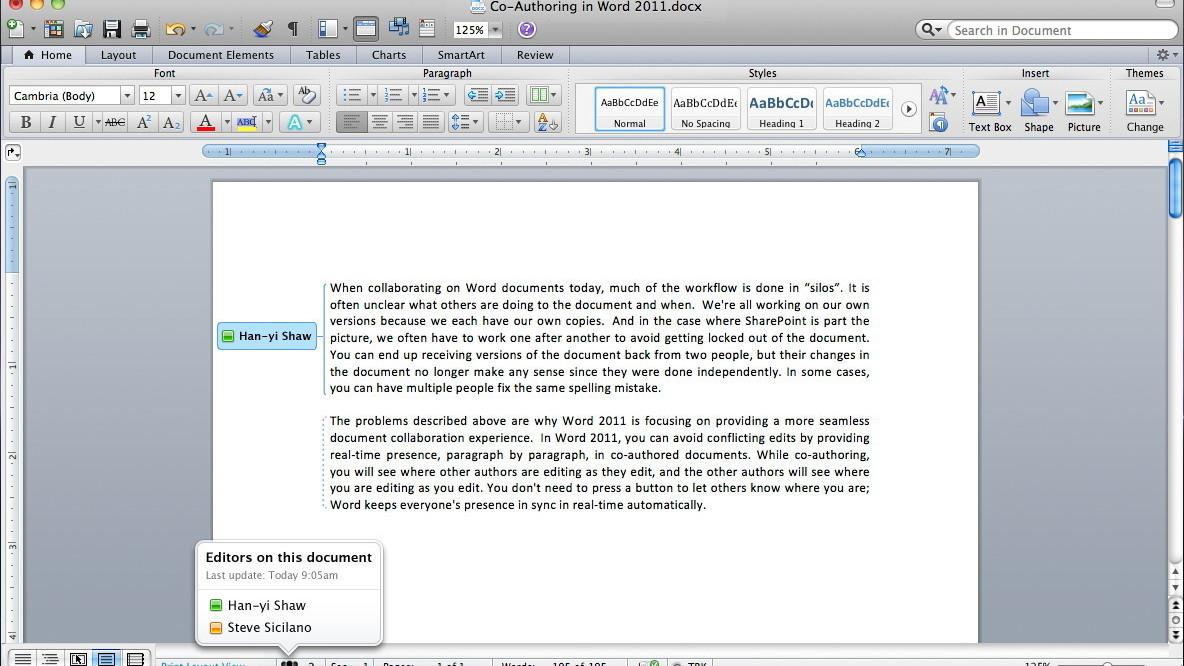Apply the Normal style
1184x666 pixels.
pos(630,109)
